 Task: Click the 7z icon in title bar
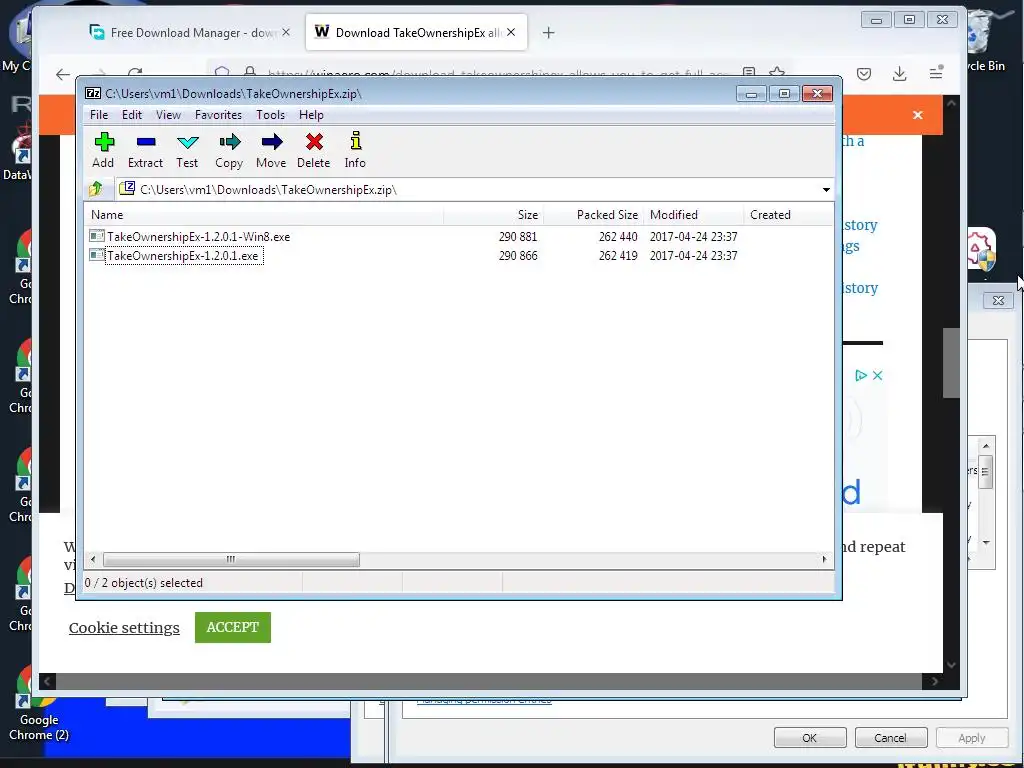point(93,93)
